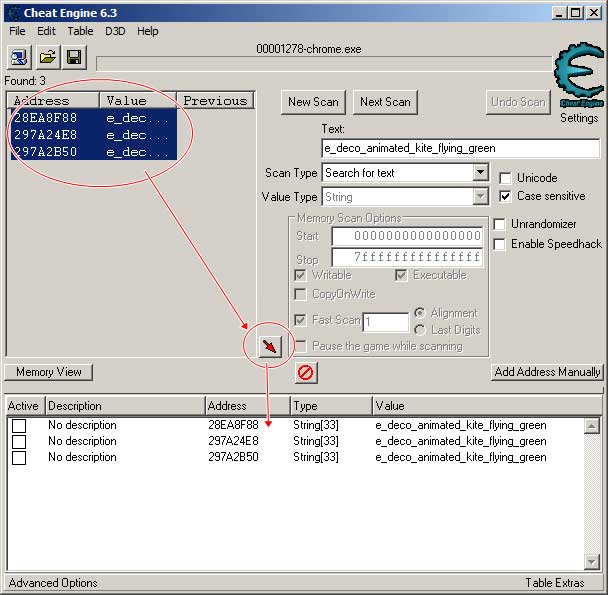The width and height of the screenshot is (608, 595).
Task: Select found result 297A2B50
Action: pyautogui.click(x=94, y=152)
